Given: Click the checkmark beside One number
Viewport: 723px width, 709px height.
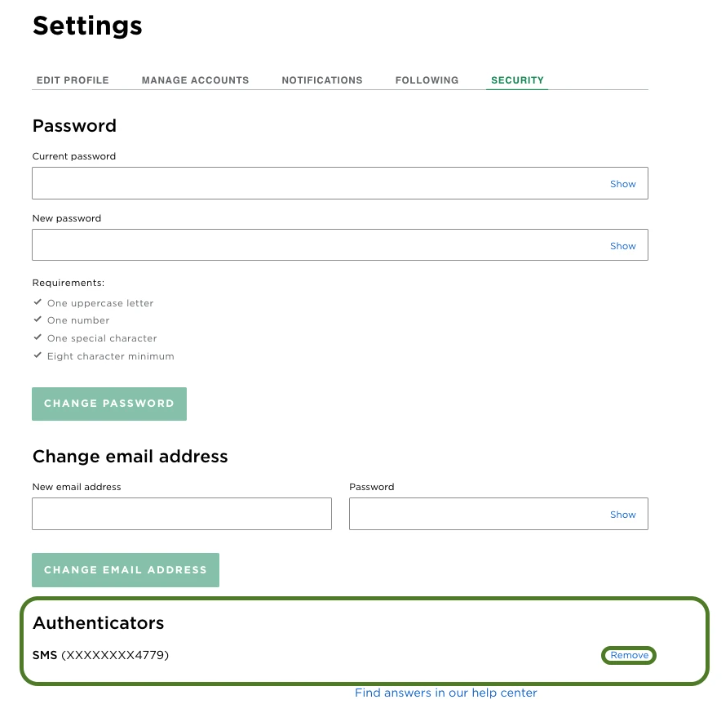Looking at the screenshot, I should pos(37,320).
